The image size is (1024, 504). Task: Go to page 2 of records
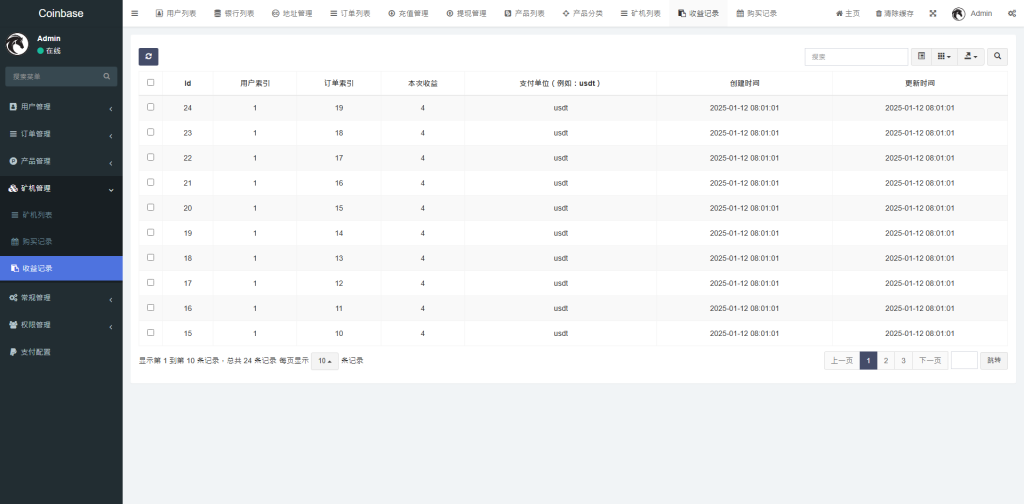click(885, 361)
